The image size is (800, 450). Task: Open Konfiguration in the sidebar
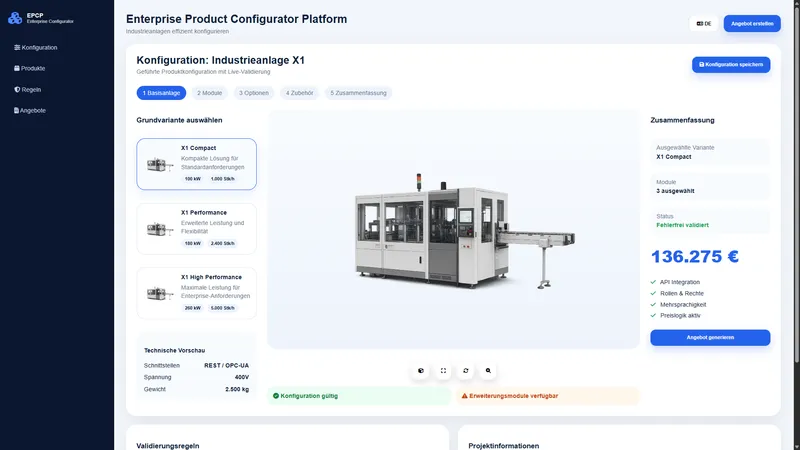(x=36, y=47)
